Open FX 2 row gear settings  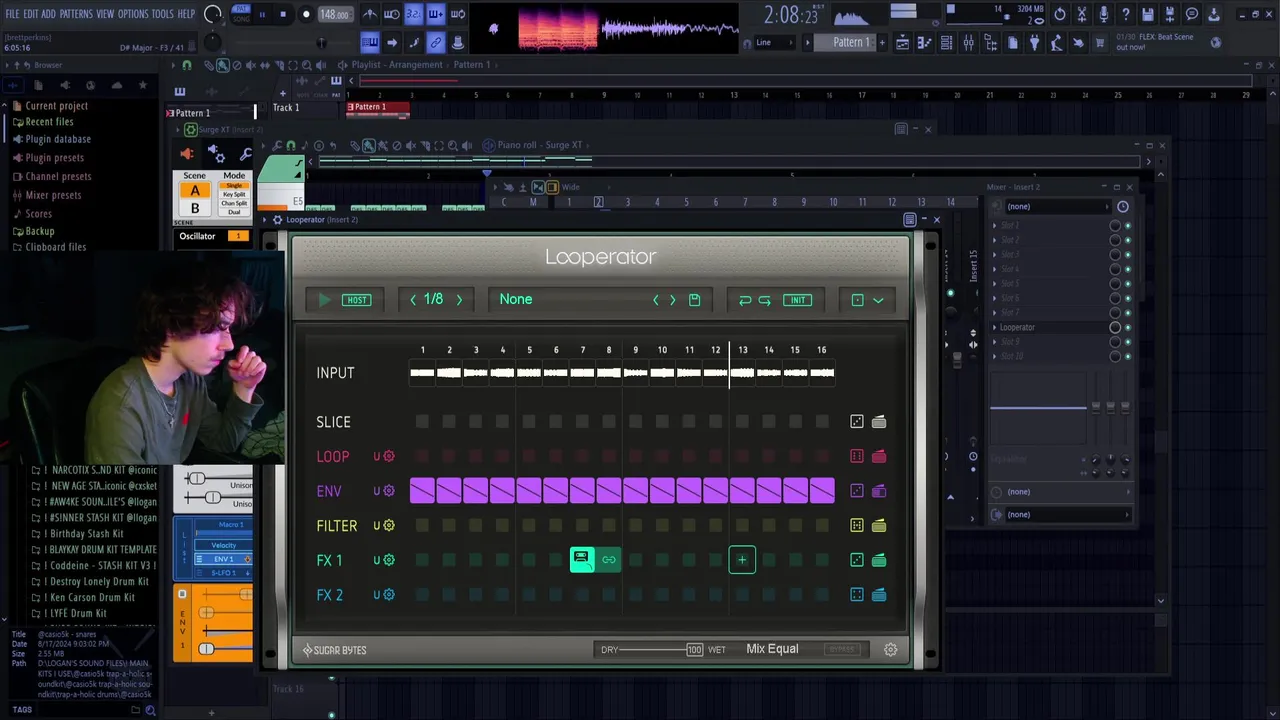389,595
